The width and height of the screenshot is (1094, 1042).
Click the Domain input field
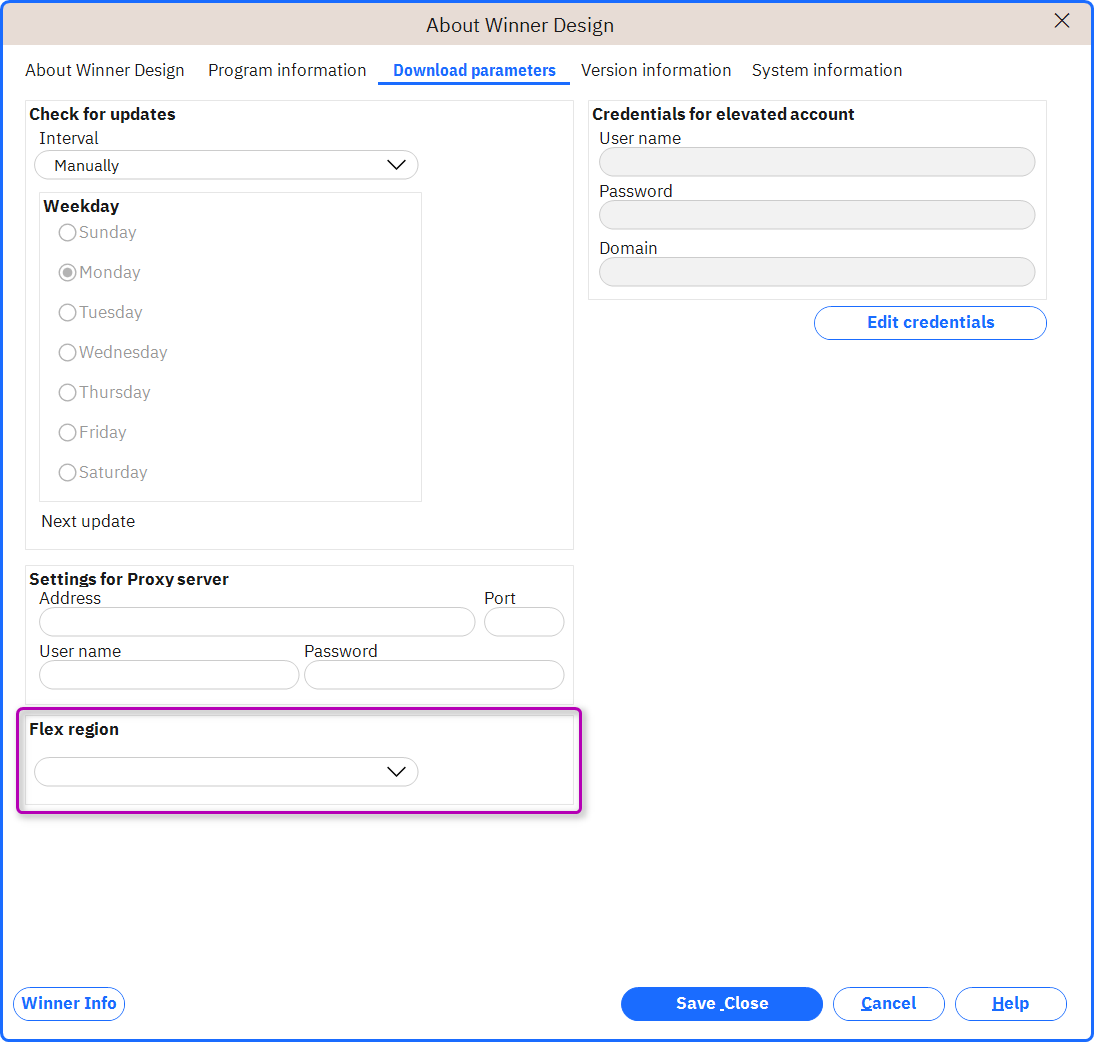click(x=817, y=272)
